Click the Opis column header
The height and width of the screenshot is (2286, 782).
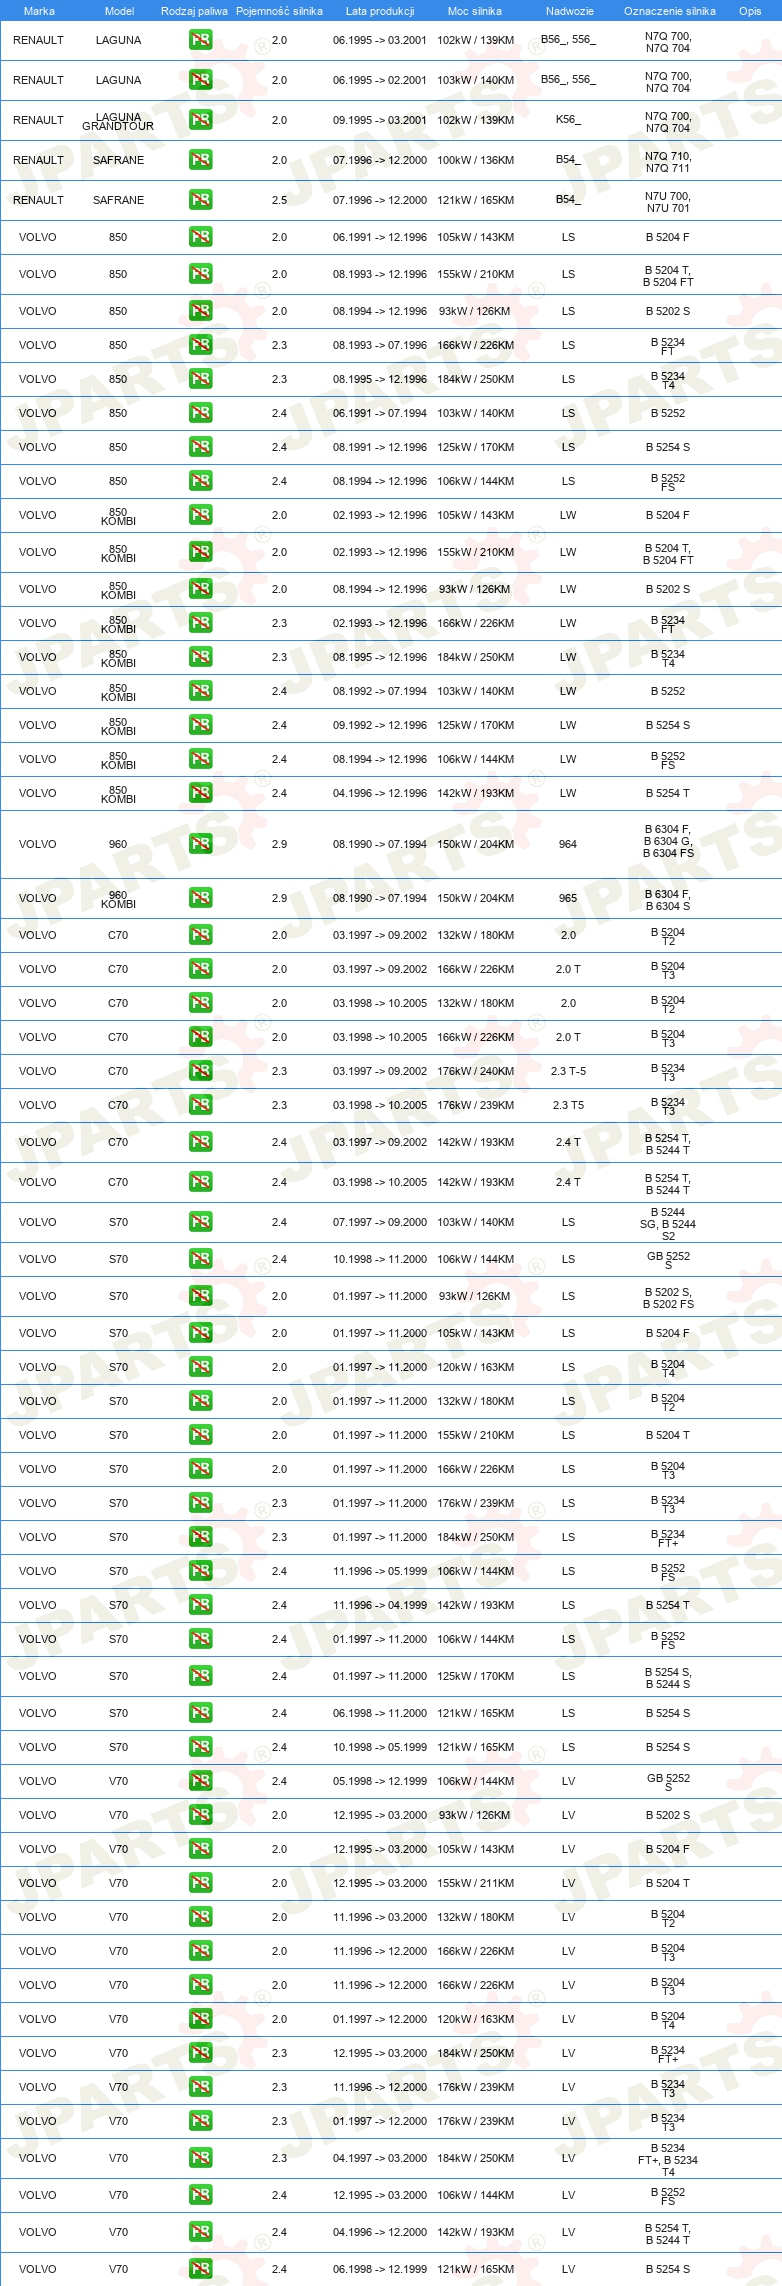click(750, 11)
